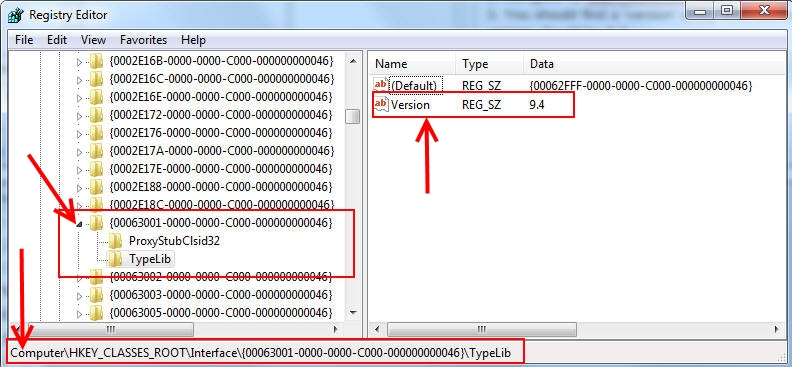Expand the {0002E172-0000-0000-C000-000000000046} key
This screenshot has height=367, width=792.
(79, 116)
